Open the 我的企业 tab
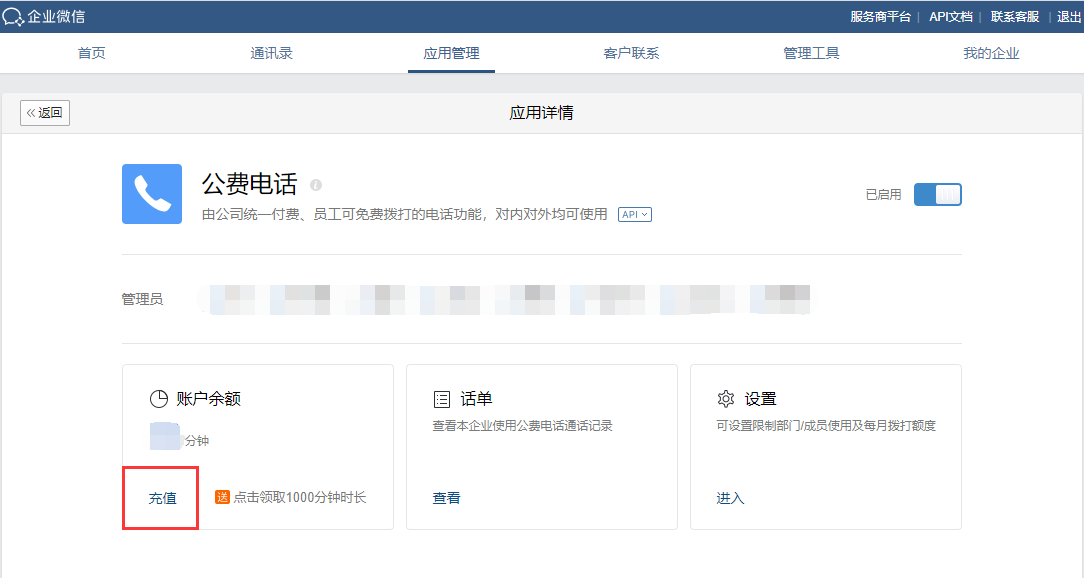1084x578 pixels. click(x=991, y=53)
